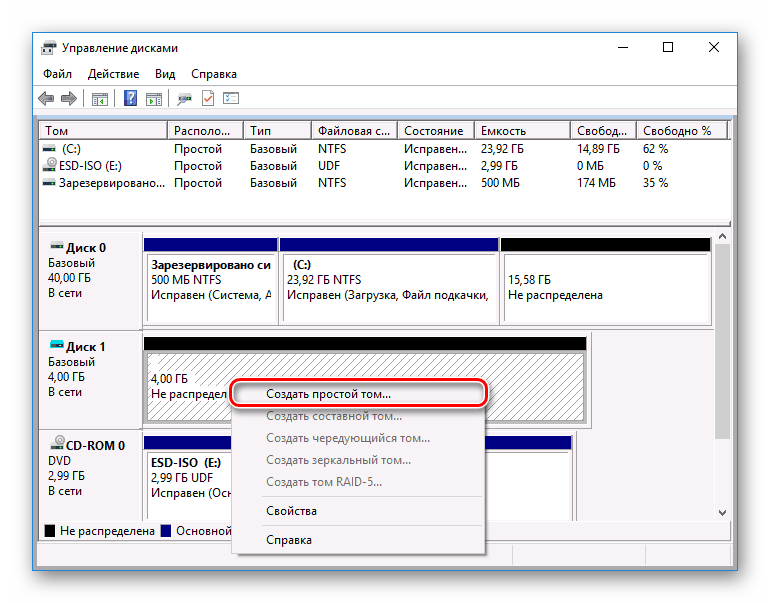Click the blue Основной legend swatch

pyautogui.click(x=166, y=531)
